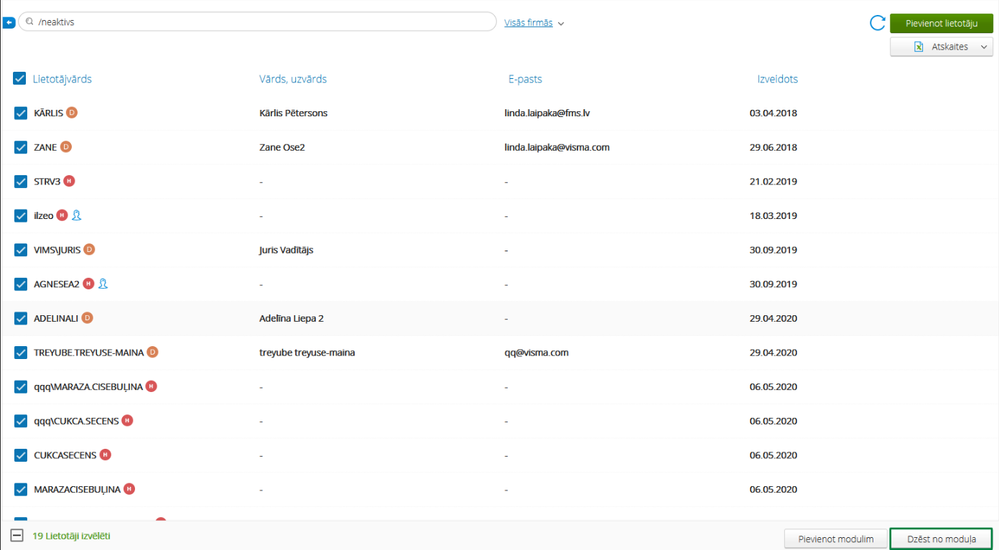Click the Excel icon in Atskaites
The image size is (999, 550).
point(919,47)
